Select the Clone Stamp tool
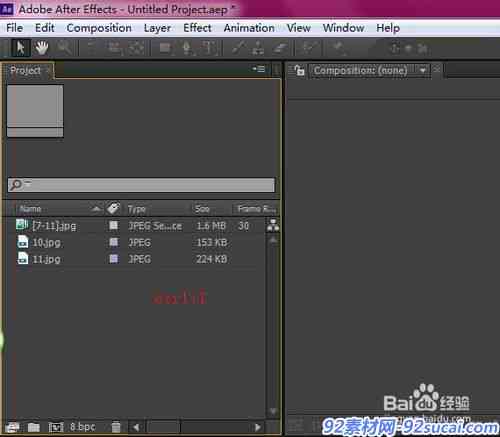The height and width of the screenshot is (437, 500). coord(258,48)
